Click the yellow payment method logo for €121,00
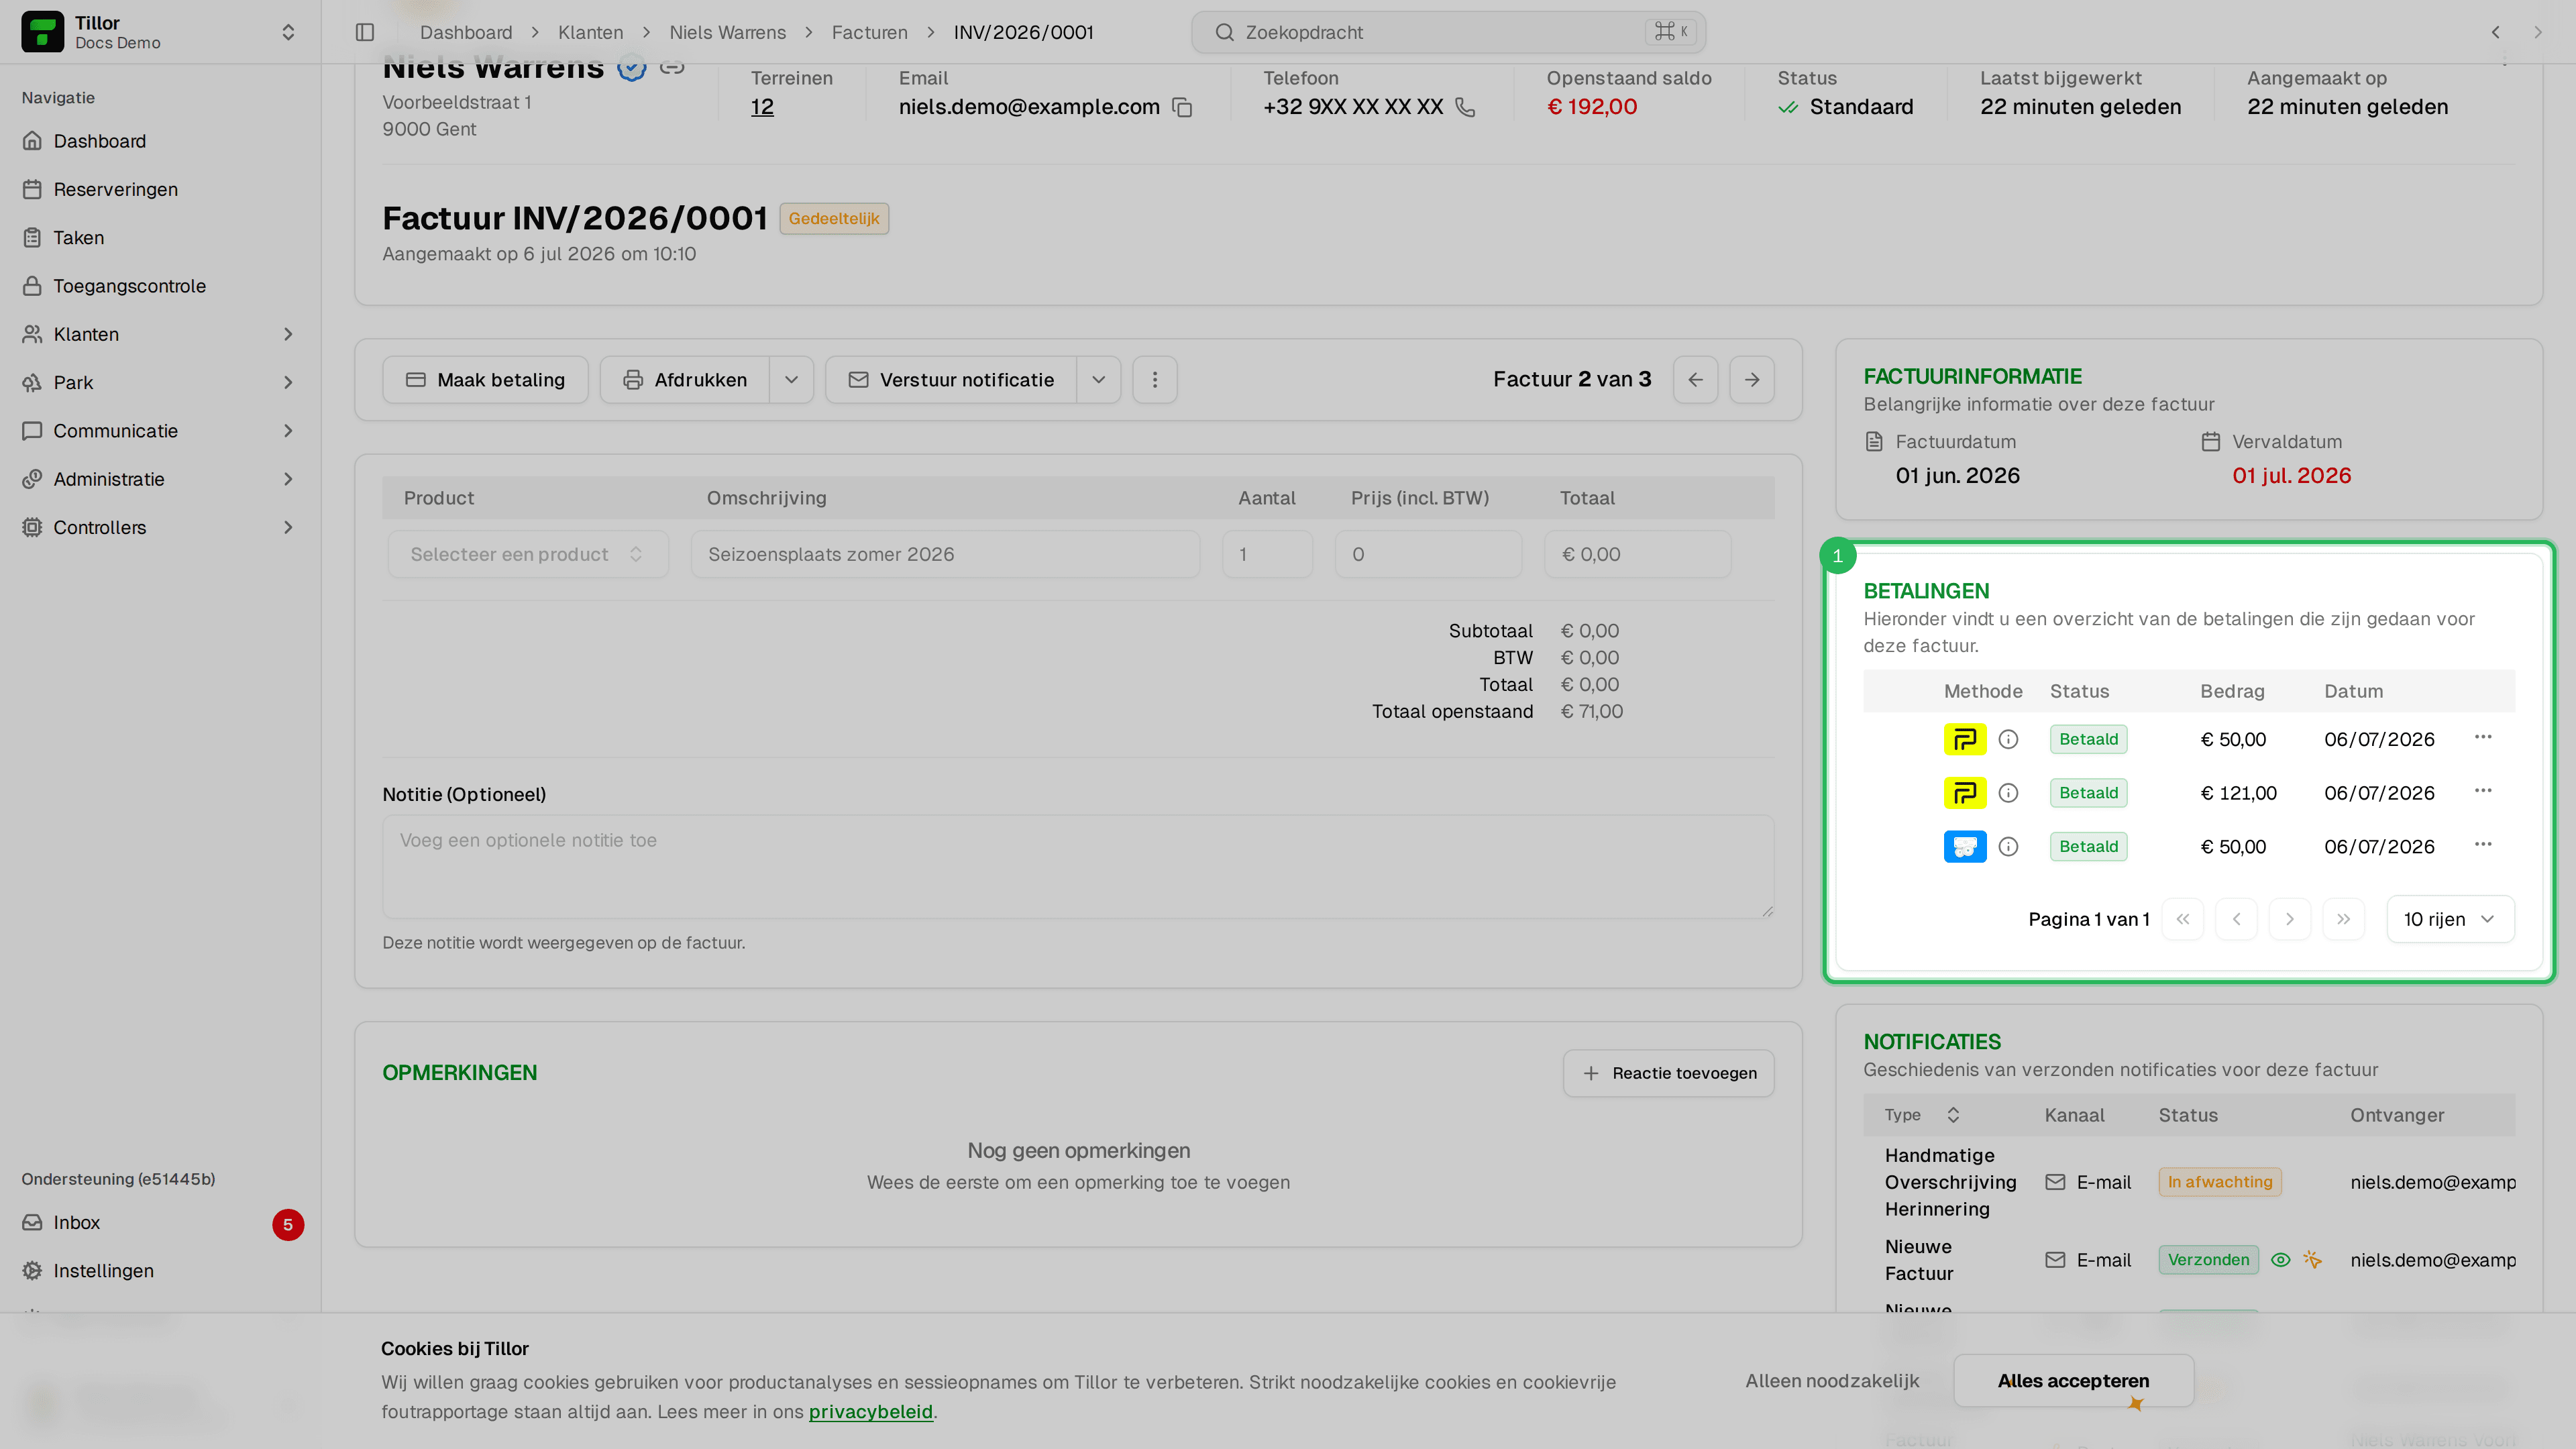Image resolution: width=2576 pixels, height=1449 pixels. (1965, 793)
